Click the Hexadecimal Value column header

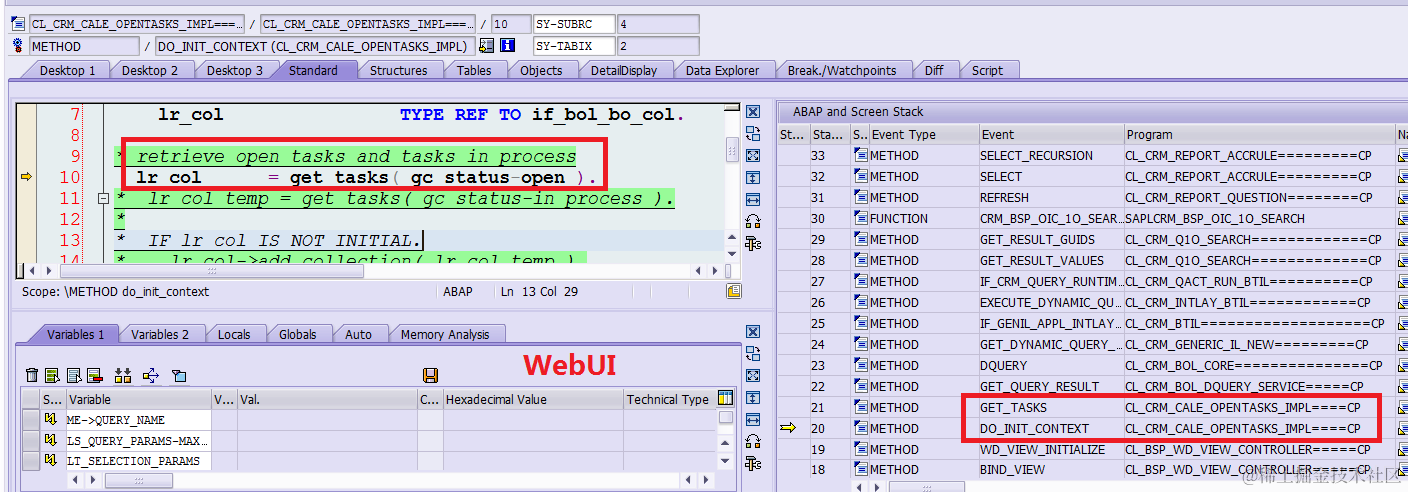(531, 399)
